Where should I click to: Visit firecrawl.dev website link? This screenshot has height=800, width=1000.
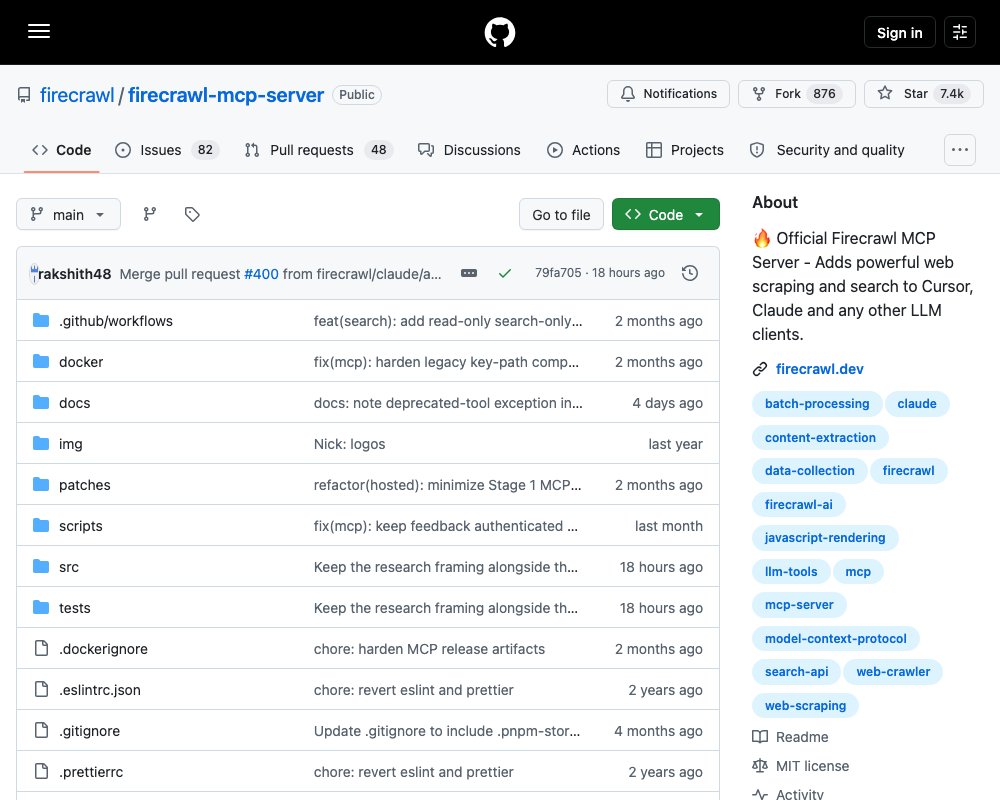(819, 369)
